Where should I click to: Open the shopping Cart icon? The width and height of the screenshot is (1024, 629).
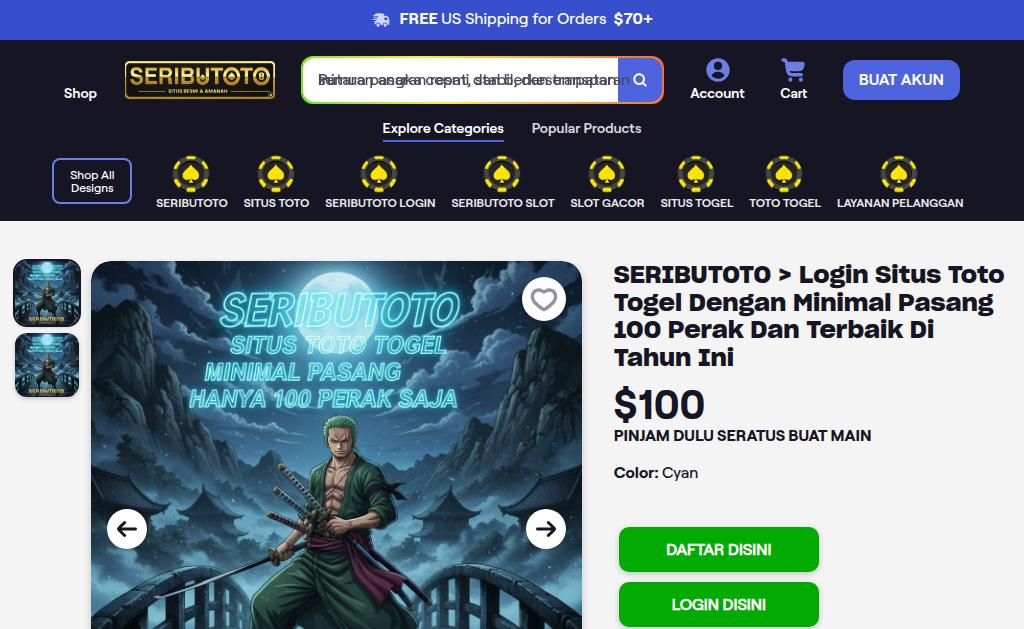tap(793, 70)
